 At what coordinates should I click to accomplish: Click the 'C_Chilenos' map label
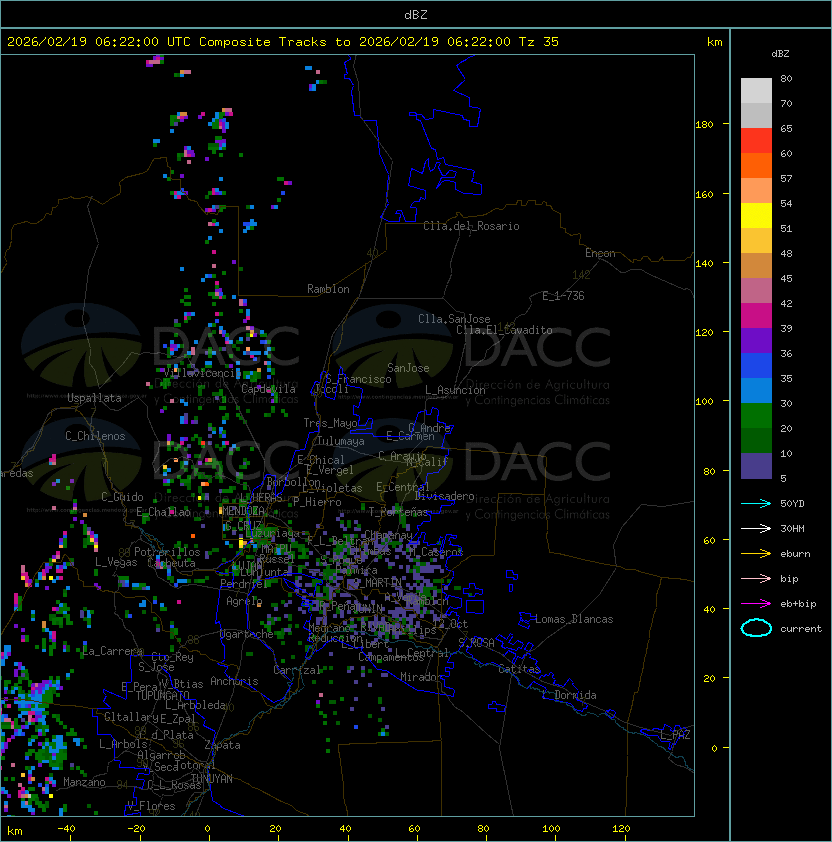click(x=95, y=436)
